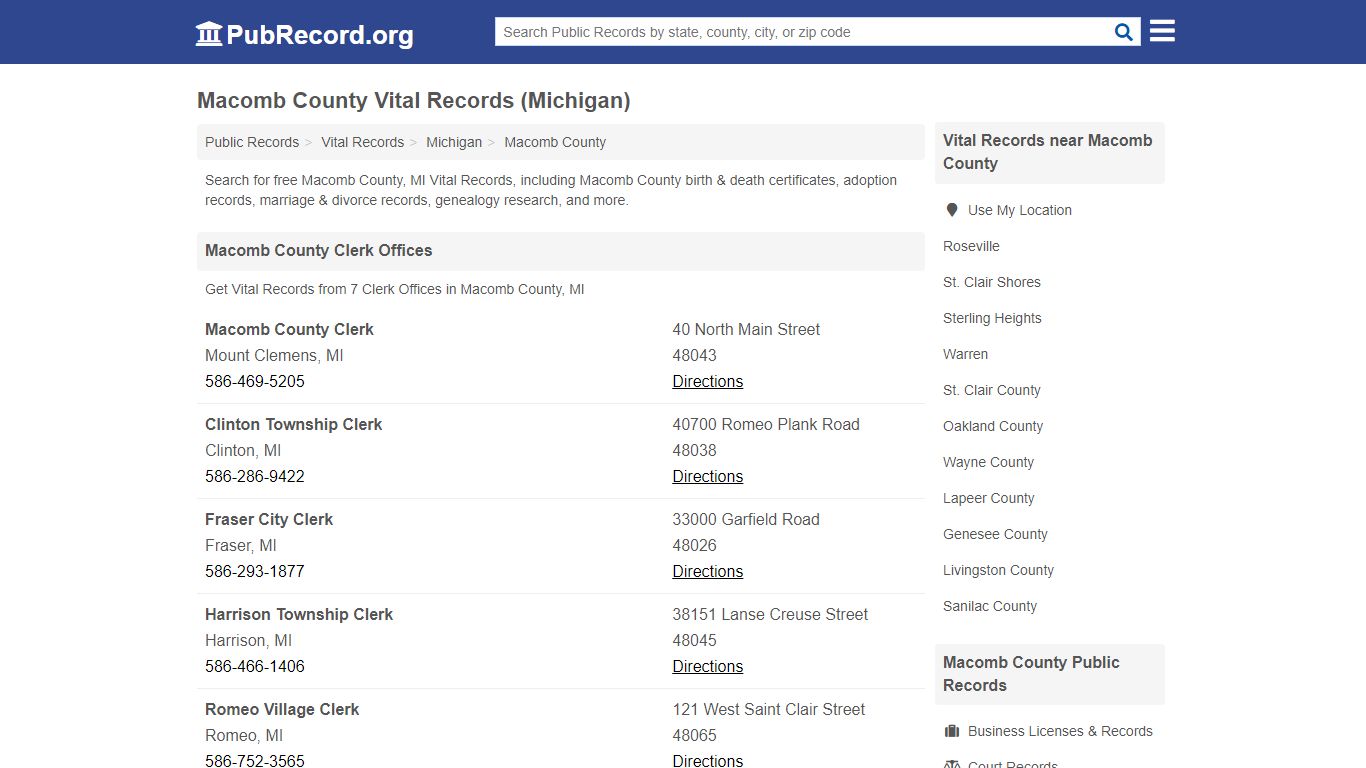The image size is (1366, 768).
Task: Get Directions to 33000 Garfield Road
Action: (x=707, y=571)
